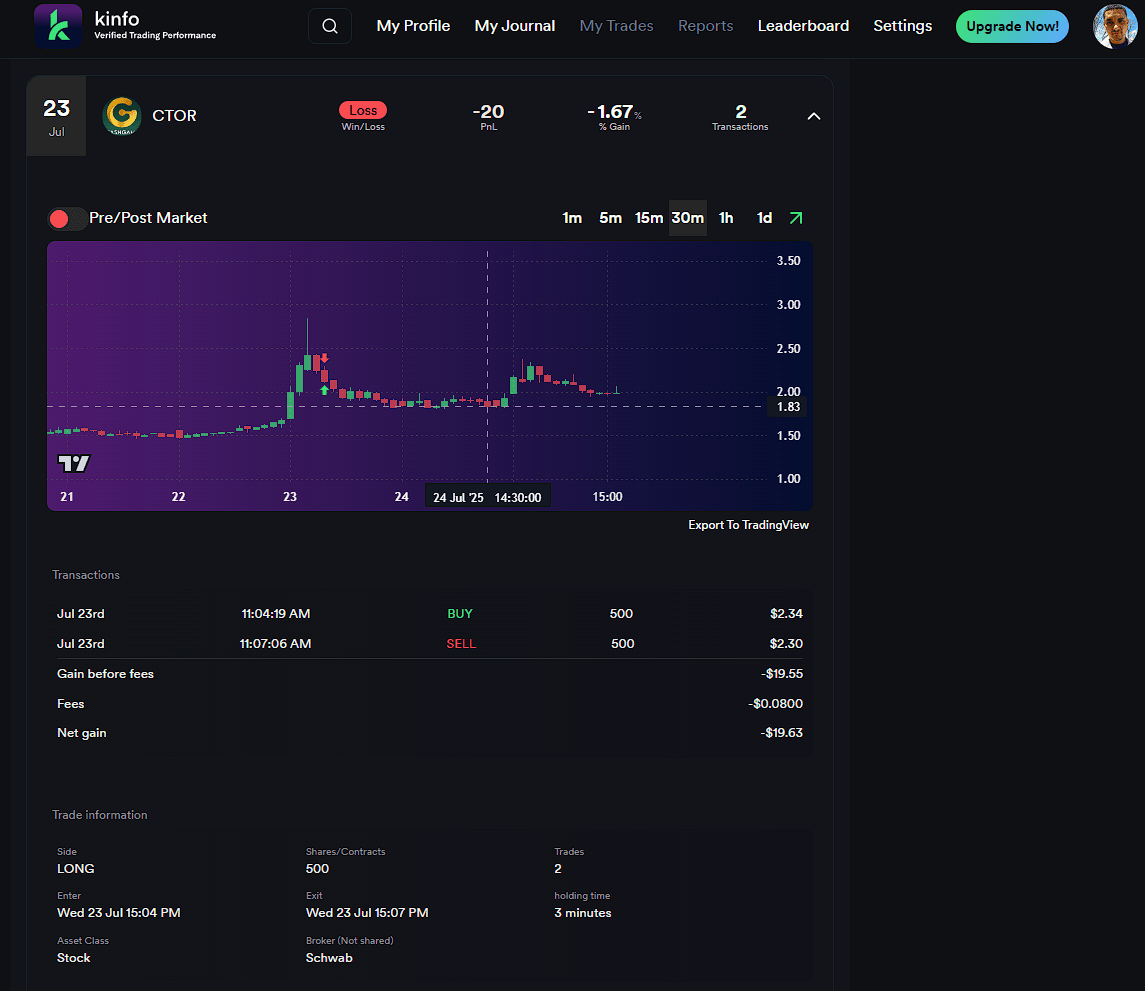Click the TradingView logo on chart
Screen dimensions: 1145x991
click(74, 463)
